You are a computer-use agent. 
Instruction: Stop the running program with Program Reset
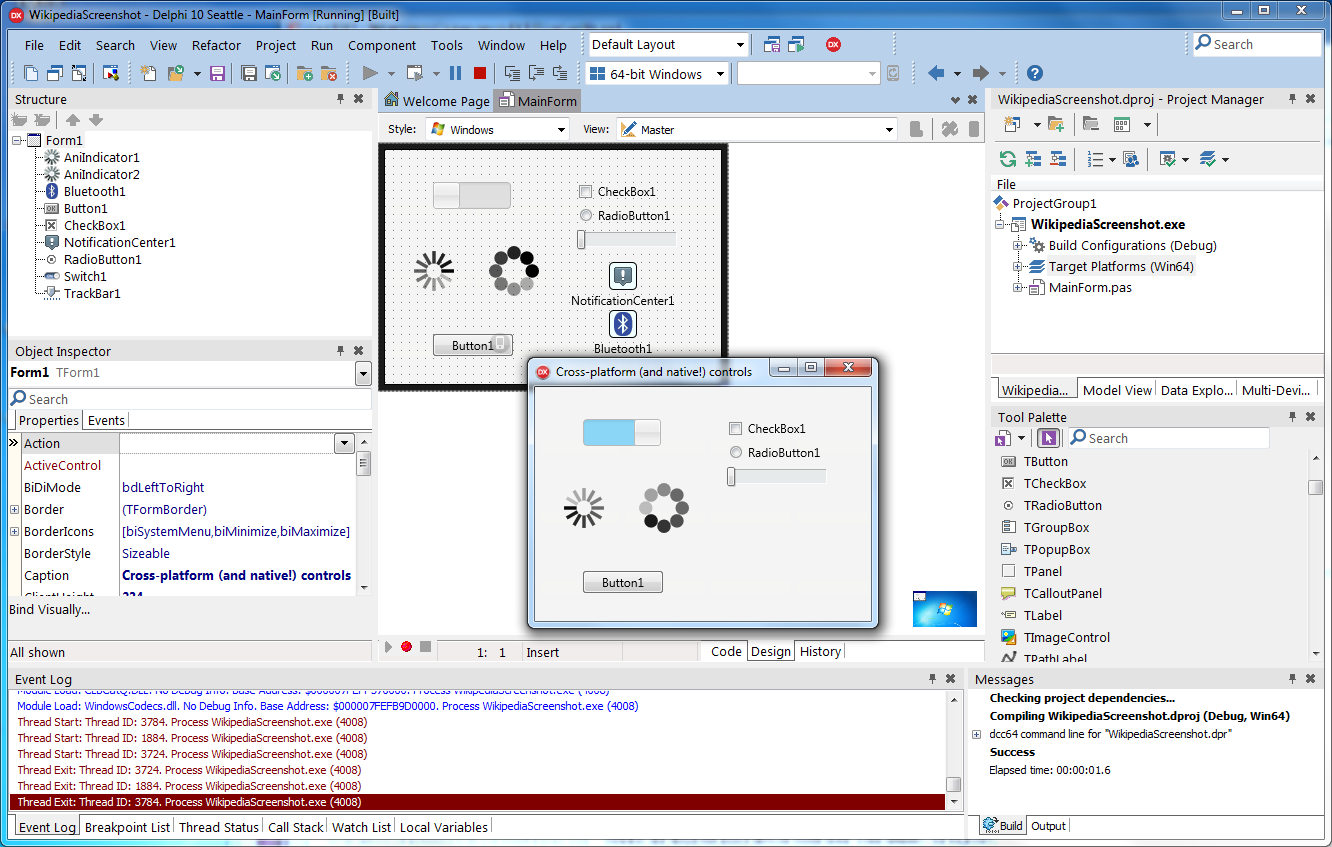point(481,72)
